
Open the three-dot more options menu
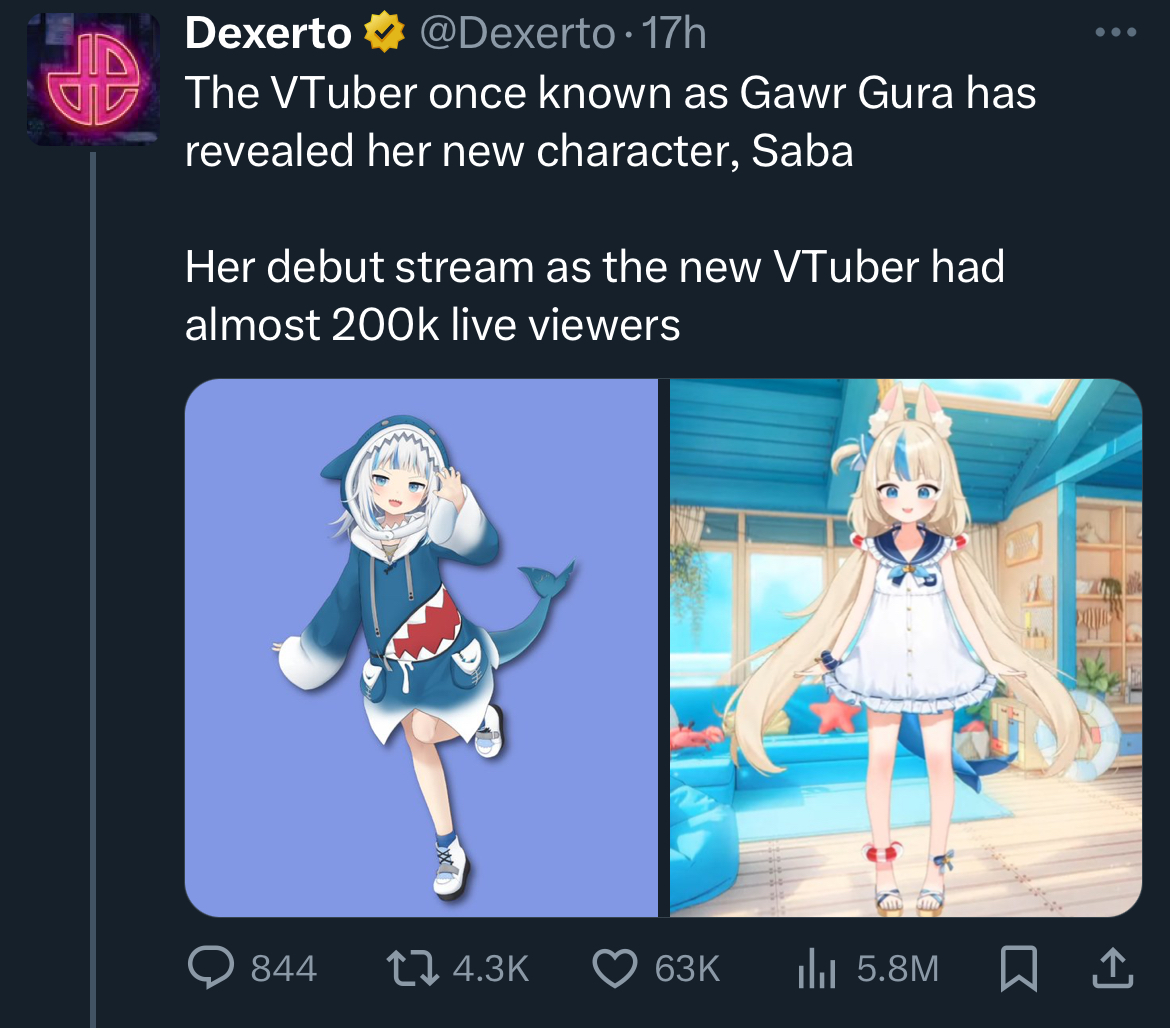(x=1116, y=32)
